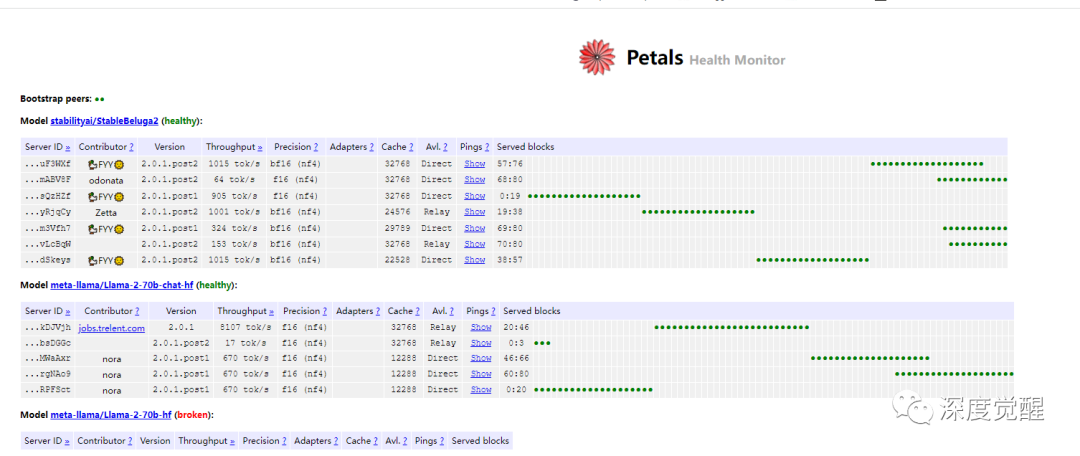Open Pings ? help in broken Llama-2-70b-hf table
This screenshot has height=456, width=1080.
[442, 441]
